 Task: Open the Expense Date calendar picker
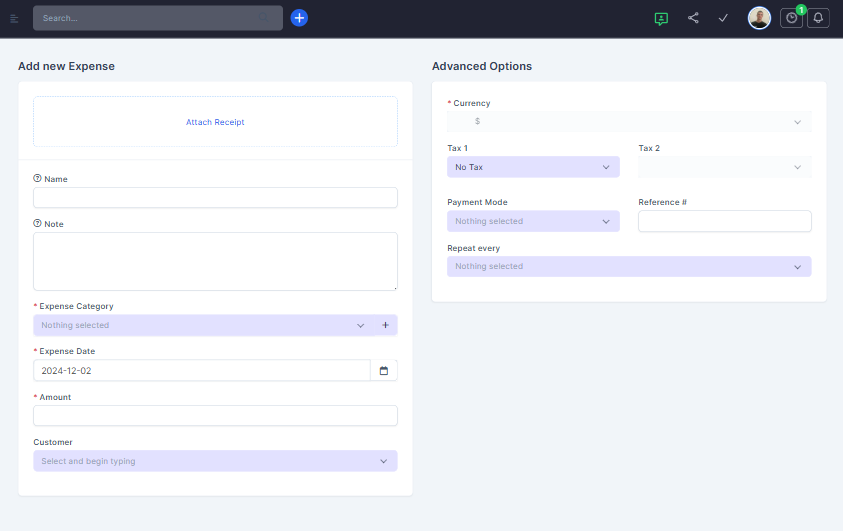[x=384, y=371]
